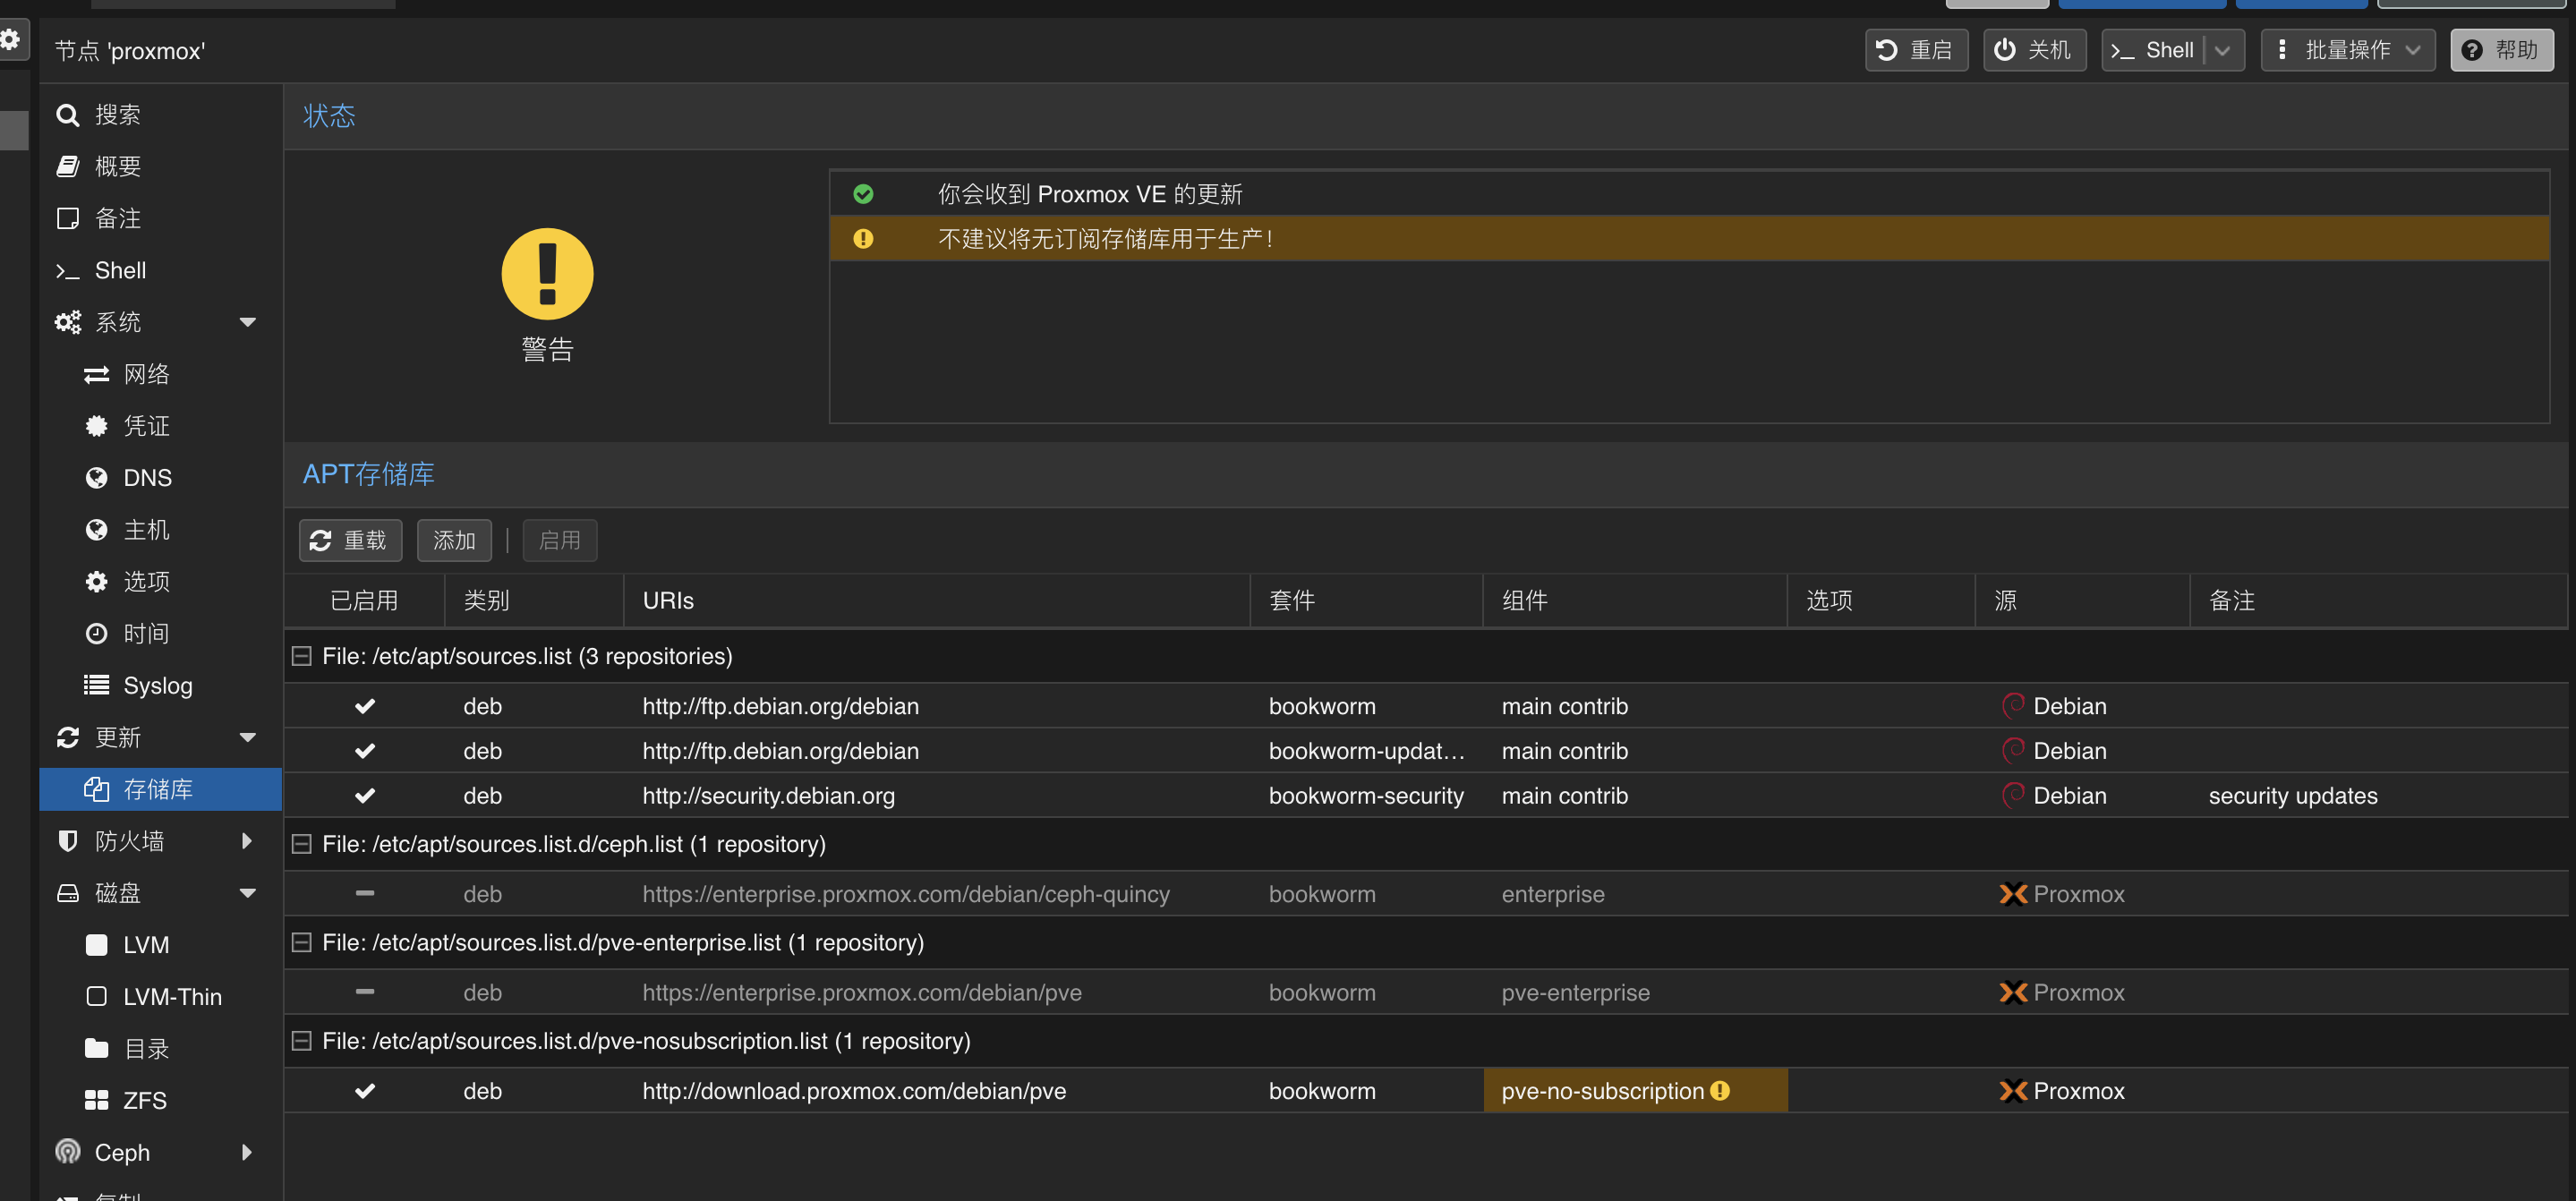Image resolution: width=2576 pixels, height=1201 pixels.
Task: Collapse the pve-nosubscription.list file group
Action: (301, 1042)
